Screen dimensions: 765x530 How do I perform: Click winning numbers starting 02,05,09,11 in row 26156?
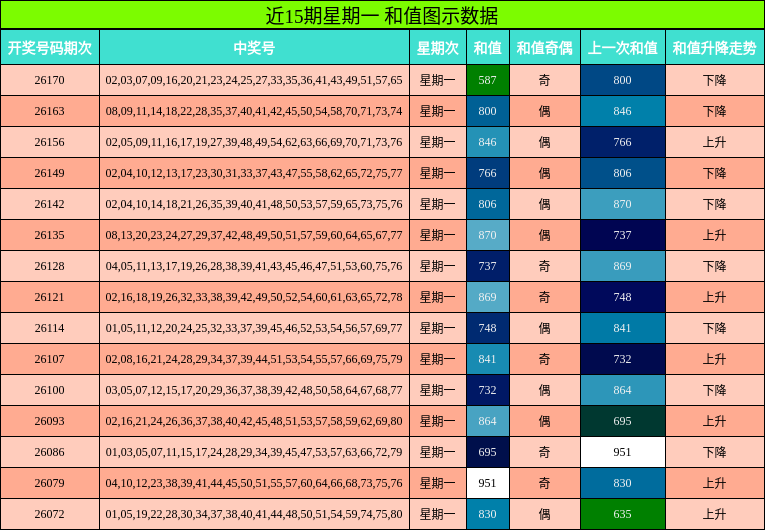pos(254,142)
